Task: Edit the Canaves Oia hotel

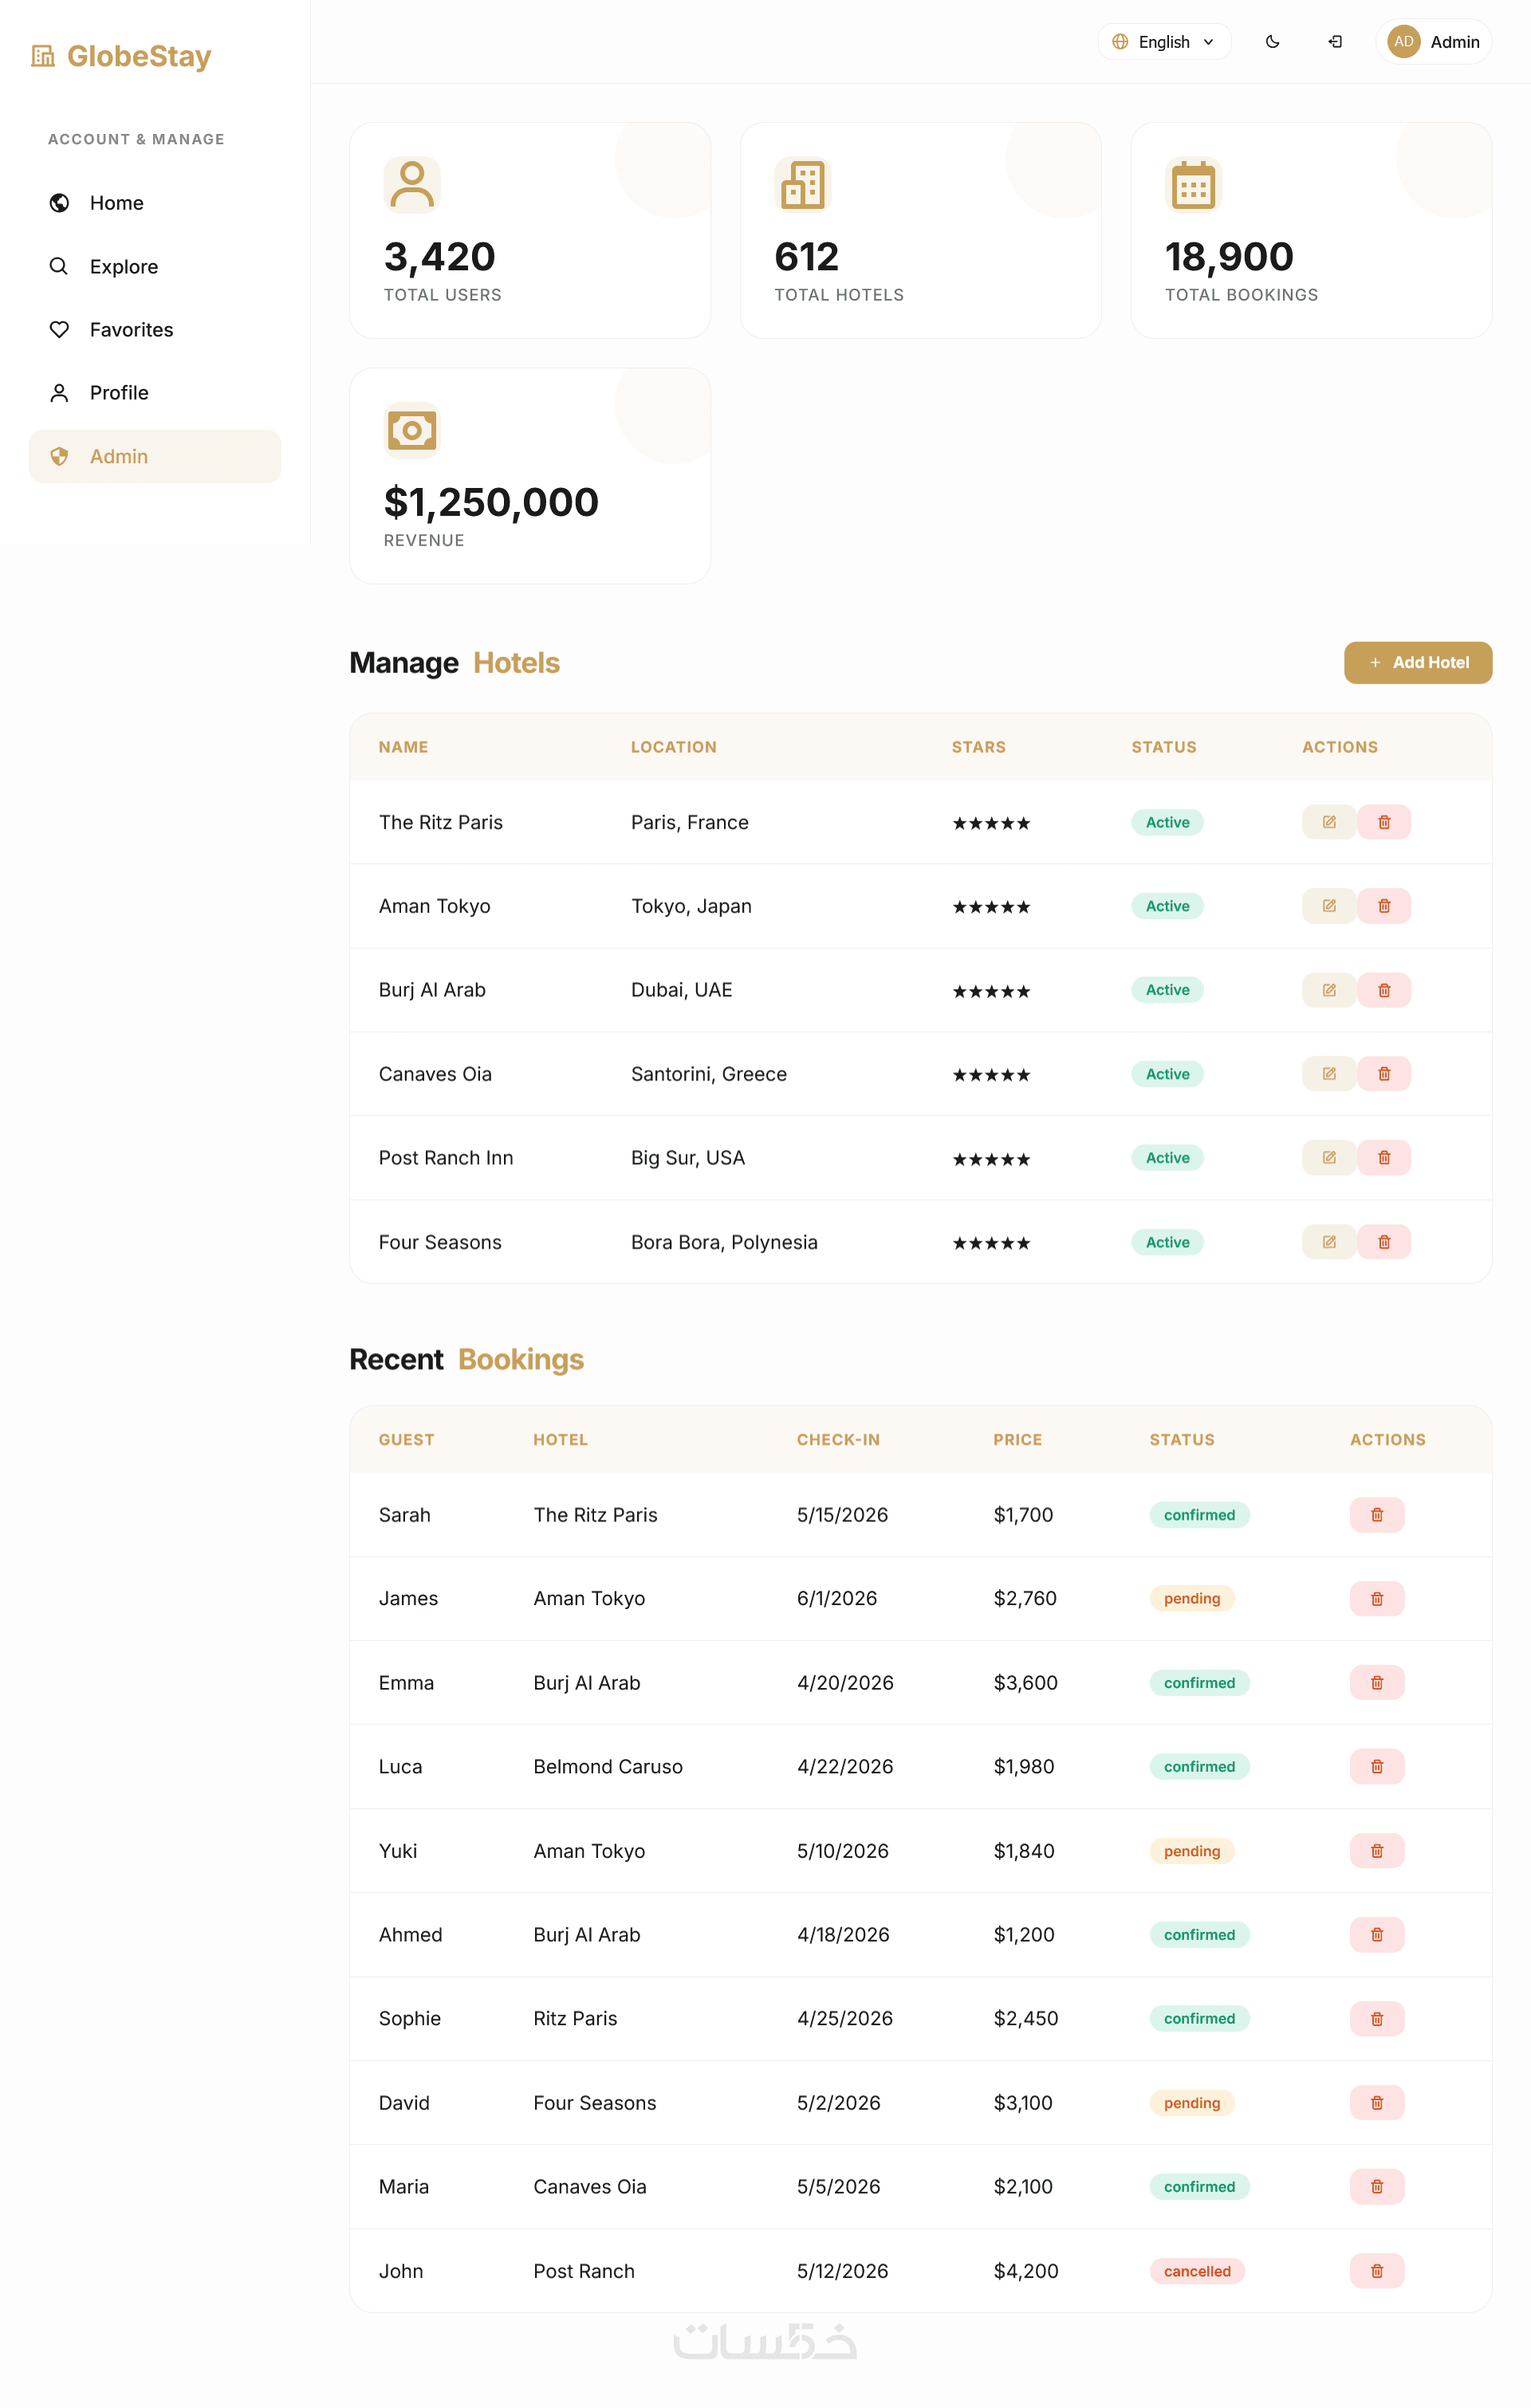Action: click(x=1328, y=1074)
